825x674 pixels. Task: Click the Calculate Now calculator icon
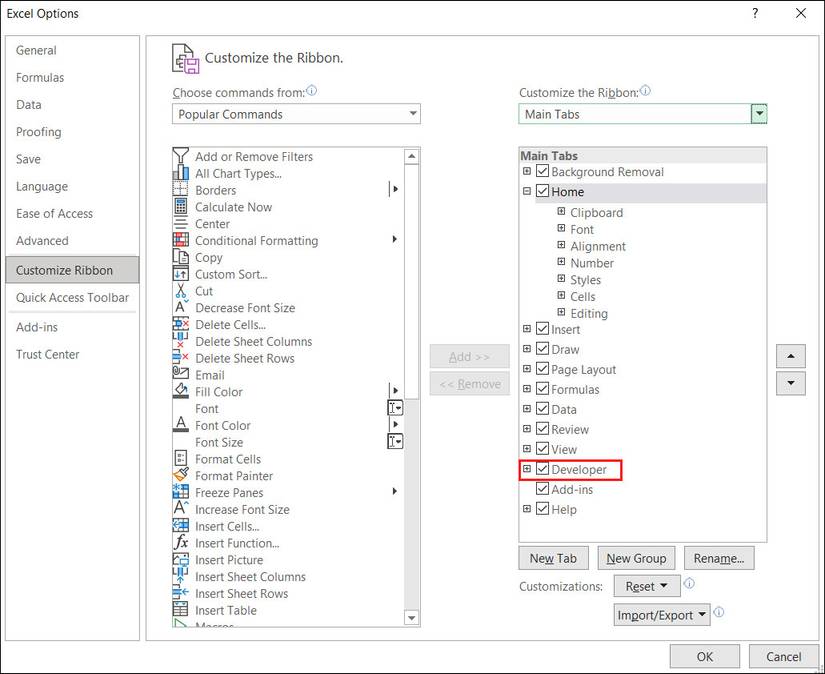pos(180,206)
